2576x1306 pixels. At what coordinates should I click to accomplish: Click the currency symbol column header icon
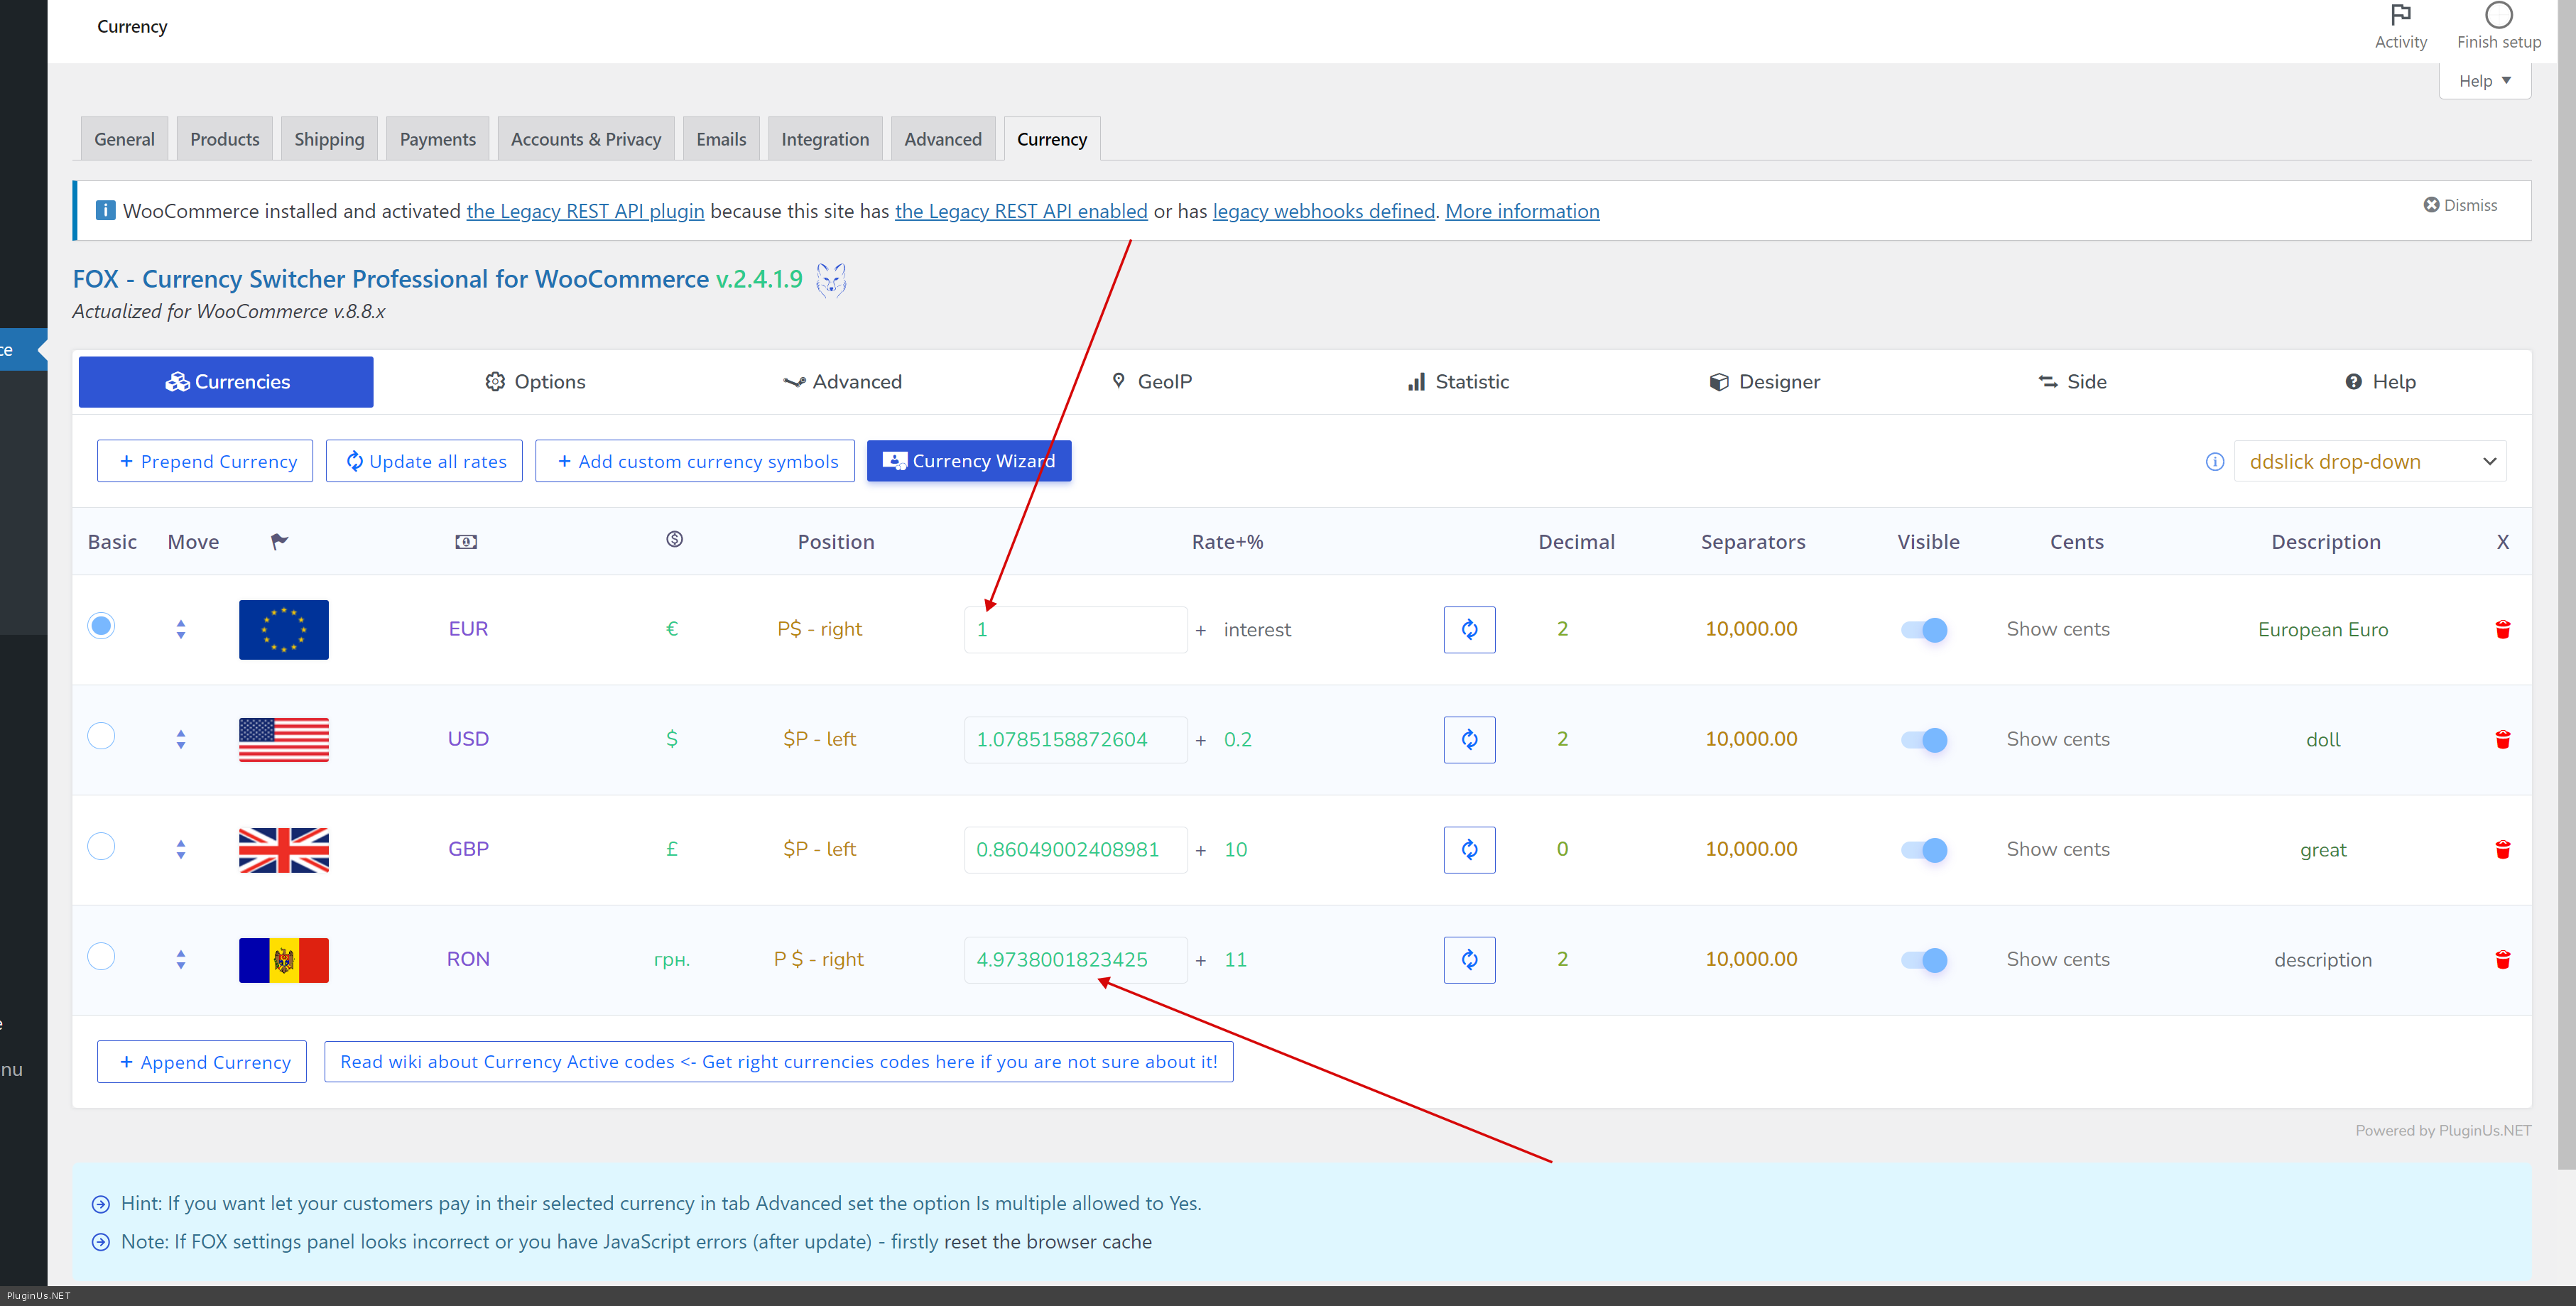tap(675, 539)
